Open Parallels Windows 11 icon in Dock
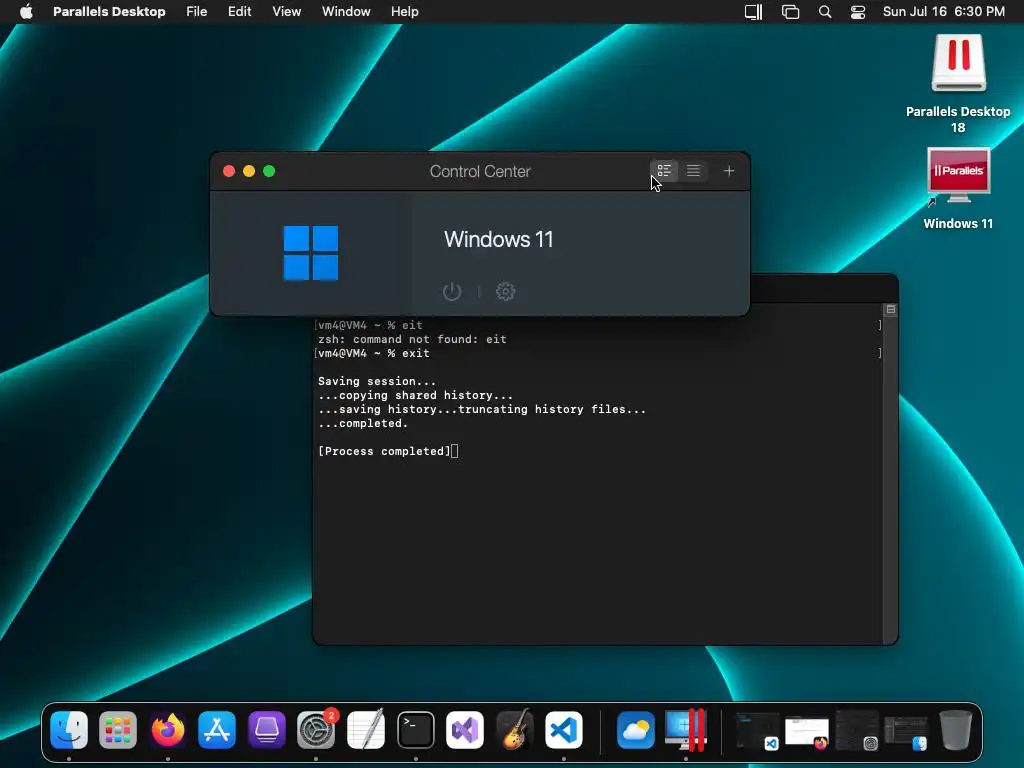Image resolution: width=1024 pixels, height=768 pixels. (685, 729)
